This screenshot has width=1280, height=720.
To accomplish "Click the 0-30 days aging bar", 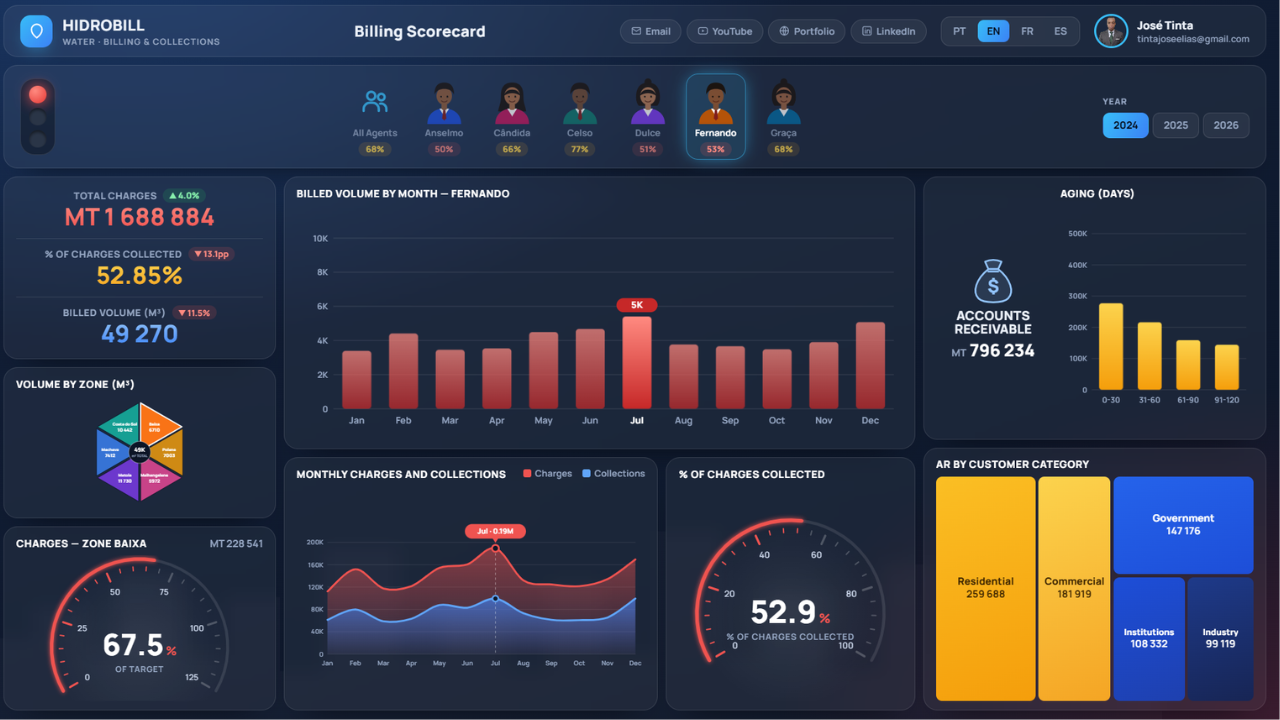I will (1111, 346).
